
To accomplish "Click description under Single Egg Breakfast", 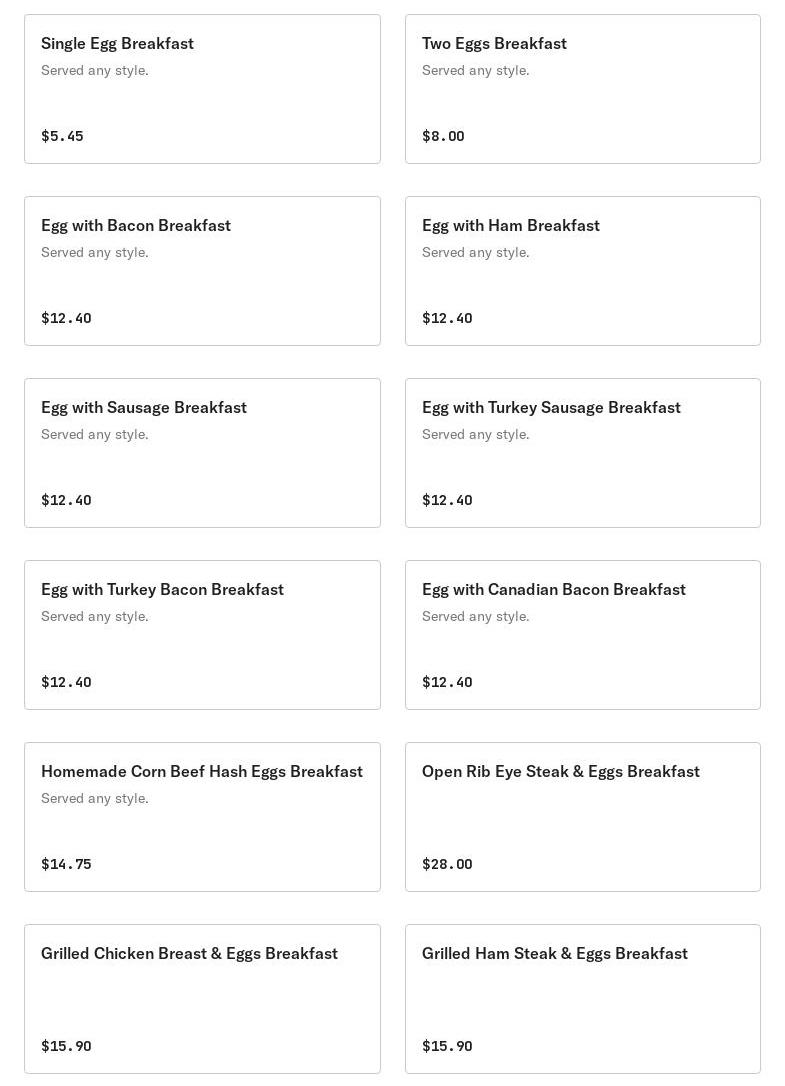I will pyautogui.click(x=95, y=70).
